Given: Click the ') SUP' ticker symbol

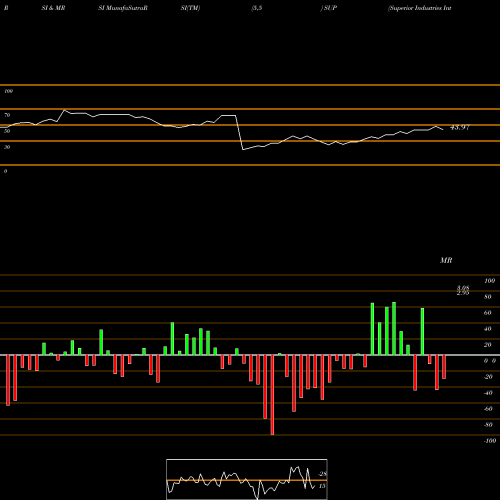Looking at the screenshot, I should pos(329,8).
